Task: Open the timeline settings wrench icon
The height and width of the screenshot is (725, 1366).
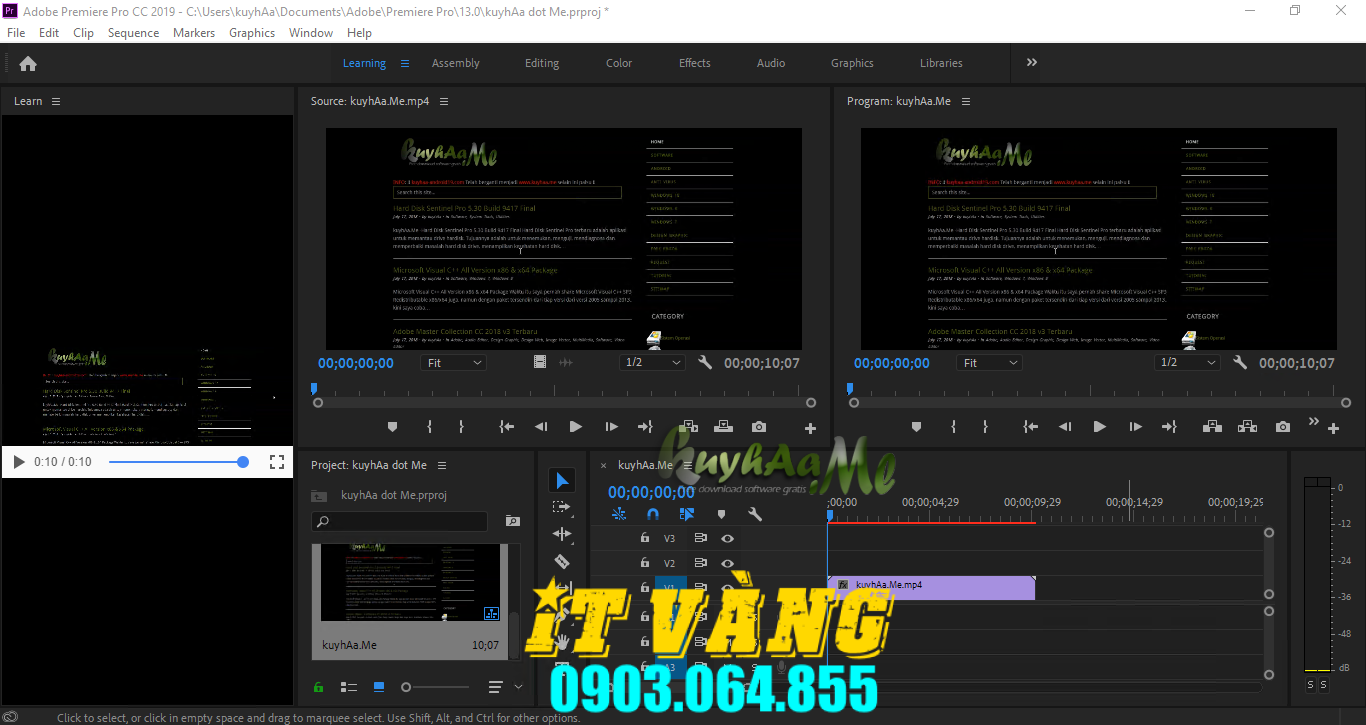Action: point(755,514)
